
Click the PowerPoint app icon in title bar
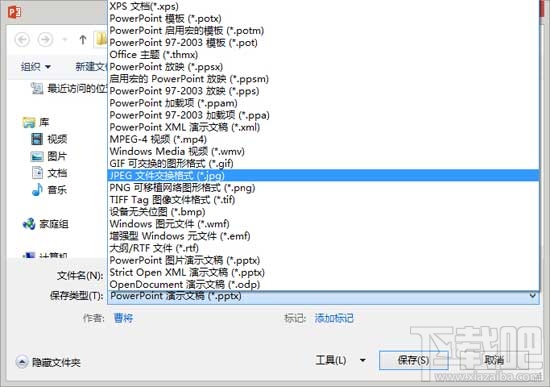pos(14,12)
